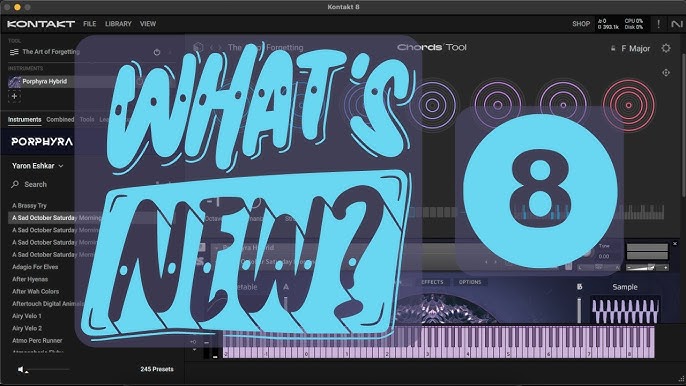
Task: Select preset Adagio For Elves
Action: [35, 267]
